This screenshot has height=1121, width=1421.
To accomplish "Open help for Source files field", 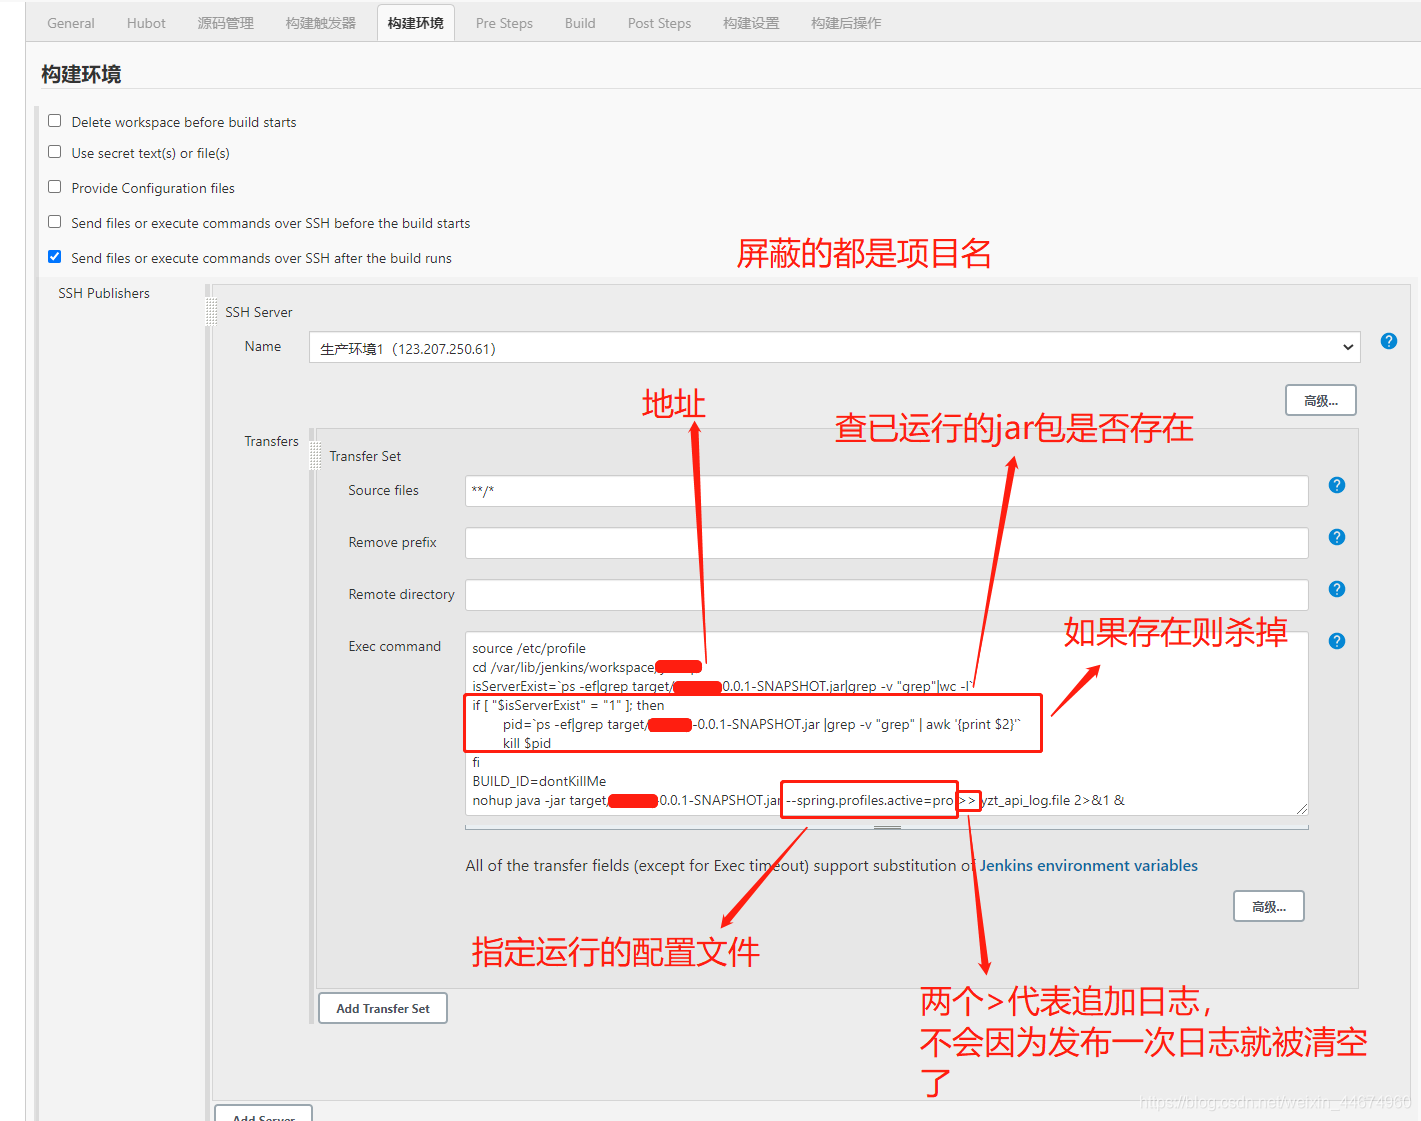I will coord(1336,485).
